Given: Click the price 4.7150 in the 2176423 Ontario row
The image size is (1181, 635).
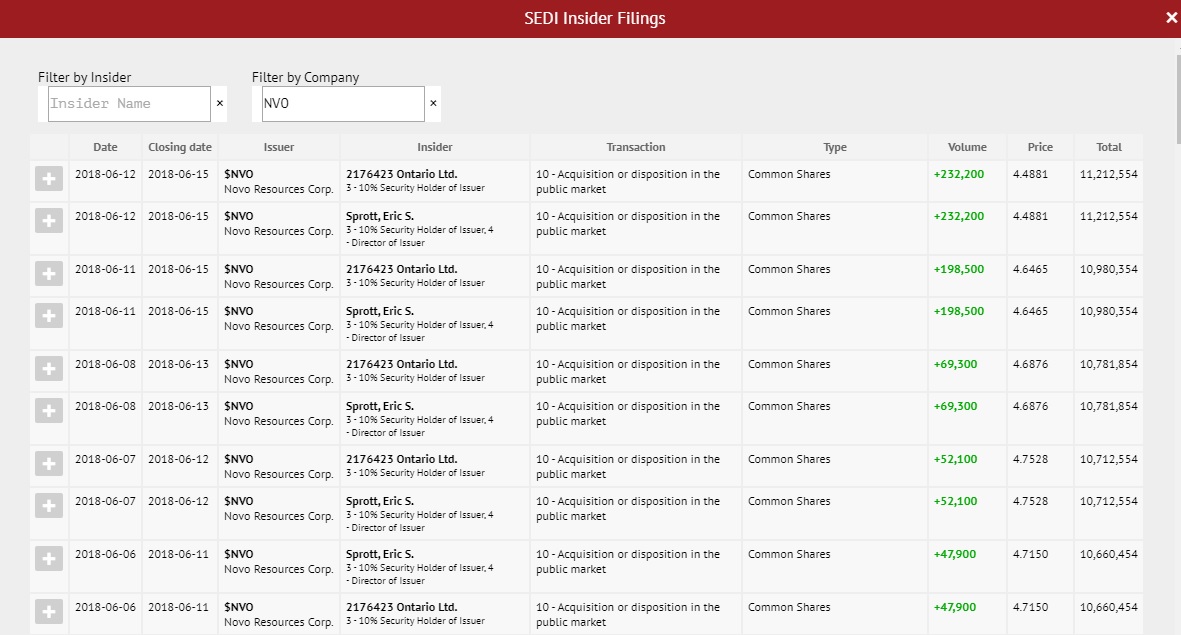Looking at the screenshot, I should click(1030, 607).
